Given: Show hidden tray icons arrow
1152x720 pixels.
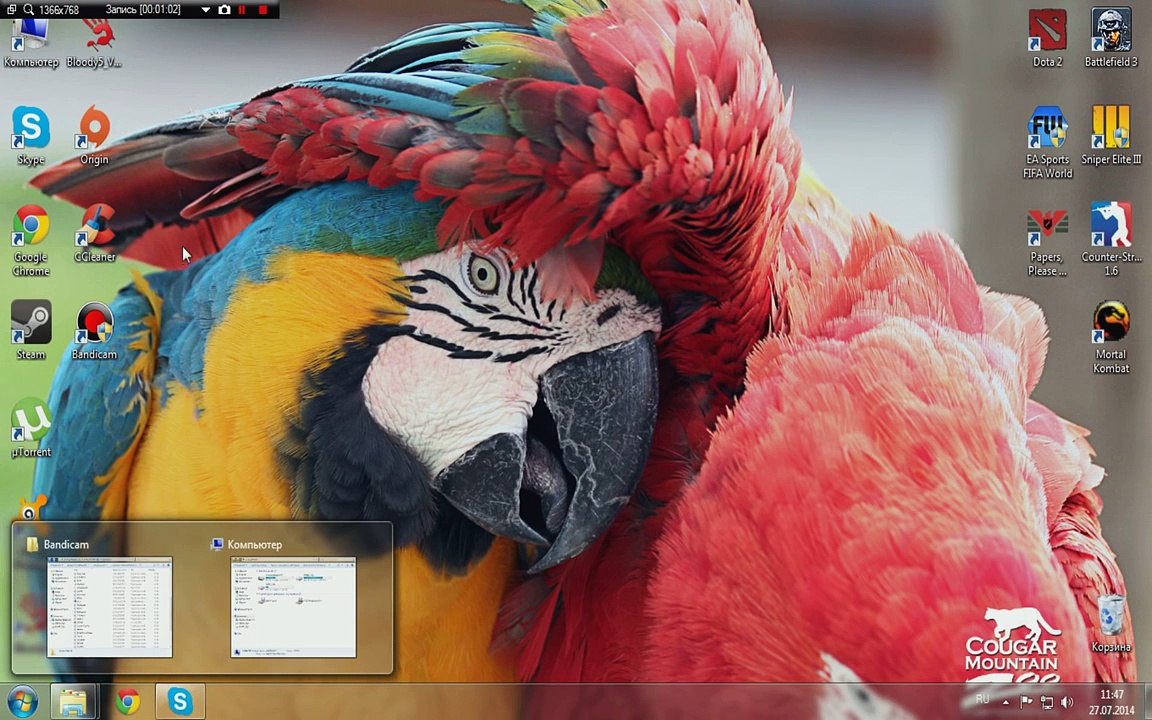Looking at the screenshot, I should (1006, 703).
